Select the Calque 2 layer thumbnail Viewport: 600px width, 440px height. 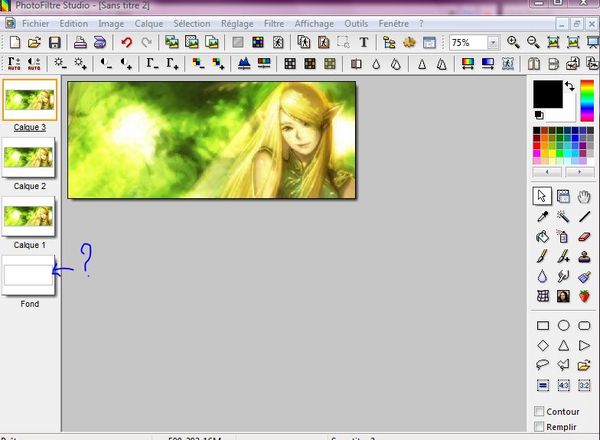click(28, 158)
